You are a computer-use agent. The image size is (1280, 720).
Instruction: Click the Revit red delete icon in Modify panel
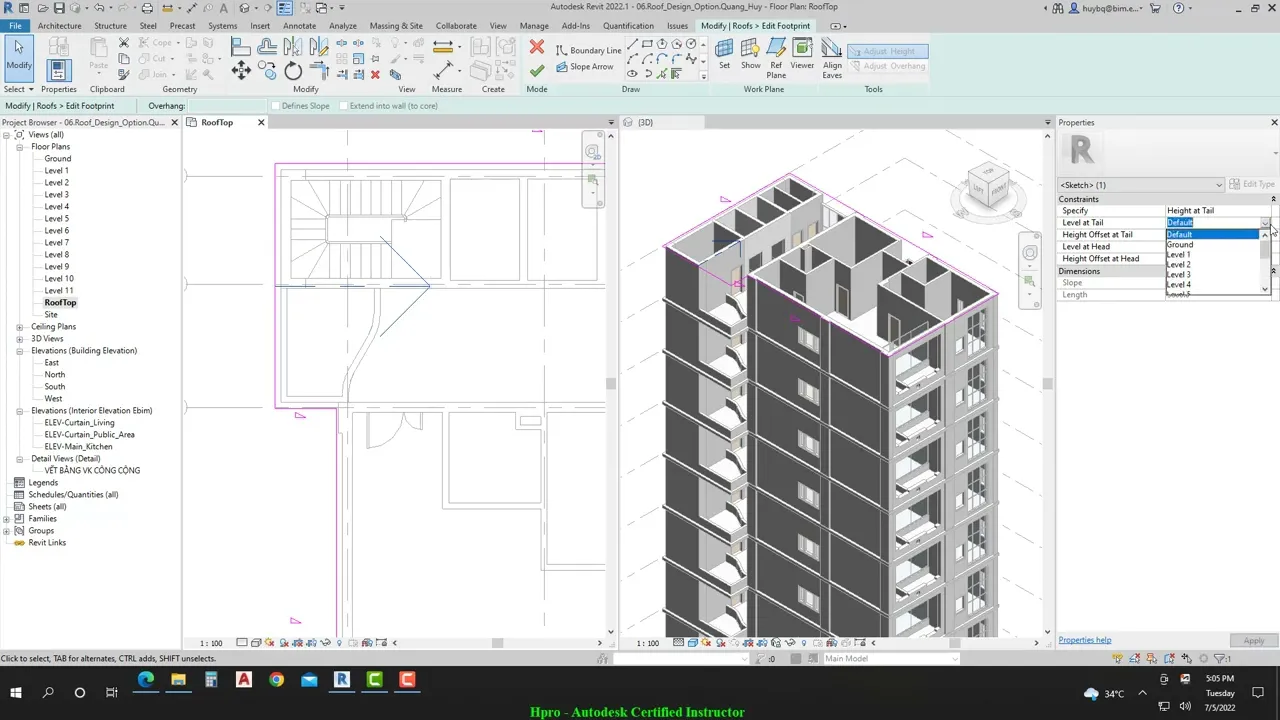pos(376,75)
